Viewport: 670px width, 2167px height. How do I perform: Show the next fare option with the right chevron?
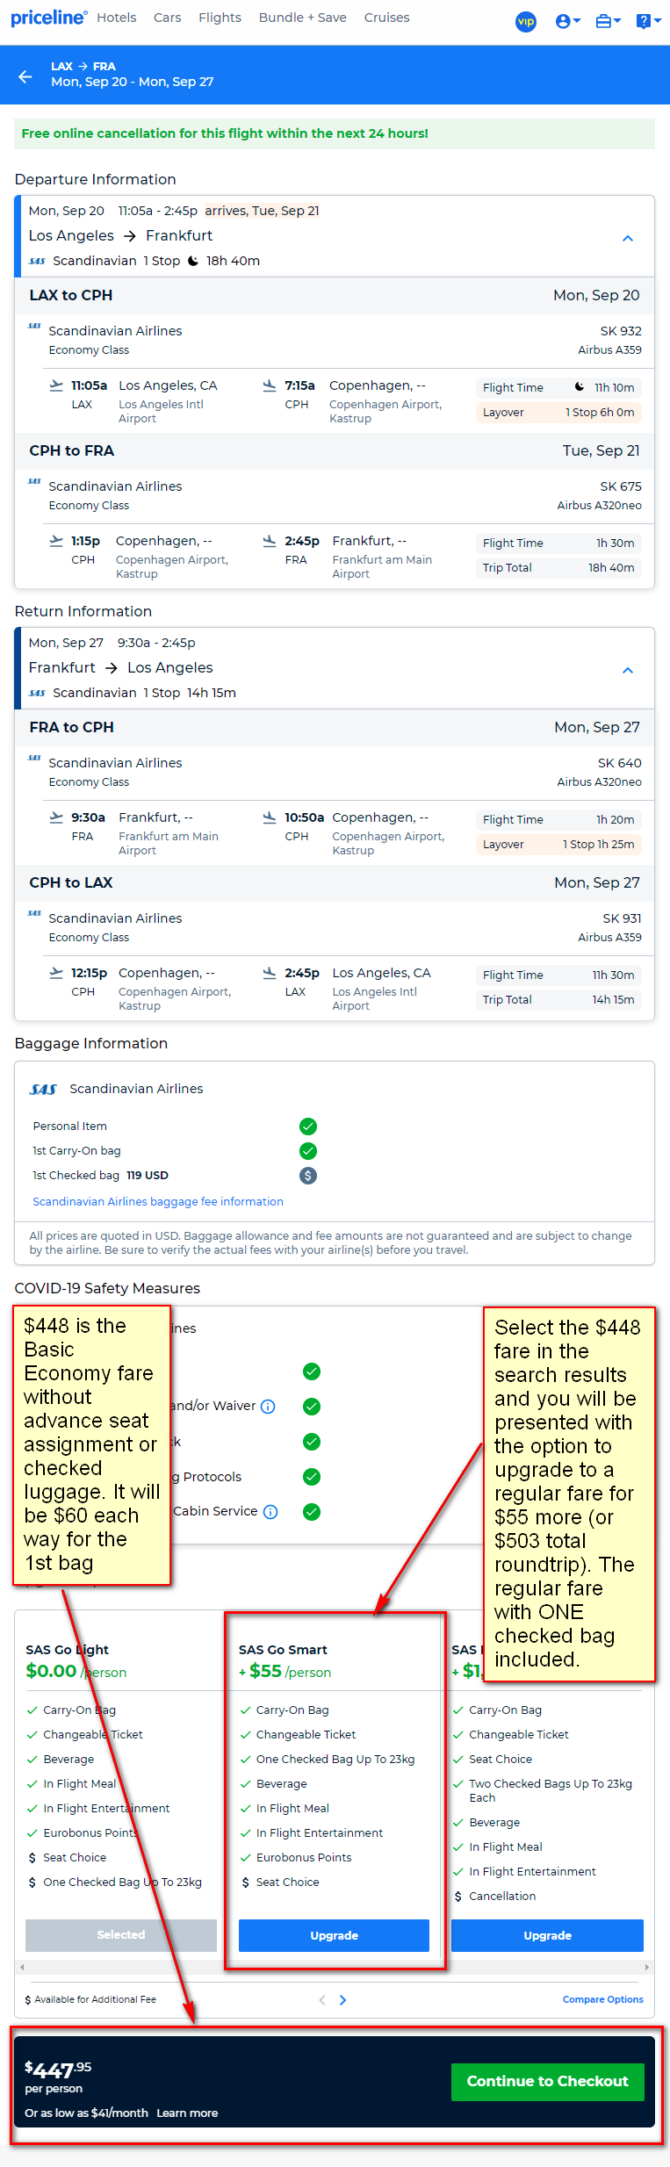coord(343,1999)
